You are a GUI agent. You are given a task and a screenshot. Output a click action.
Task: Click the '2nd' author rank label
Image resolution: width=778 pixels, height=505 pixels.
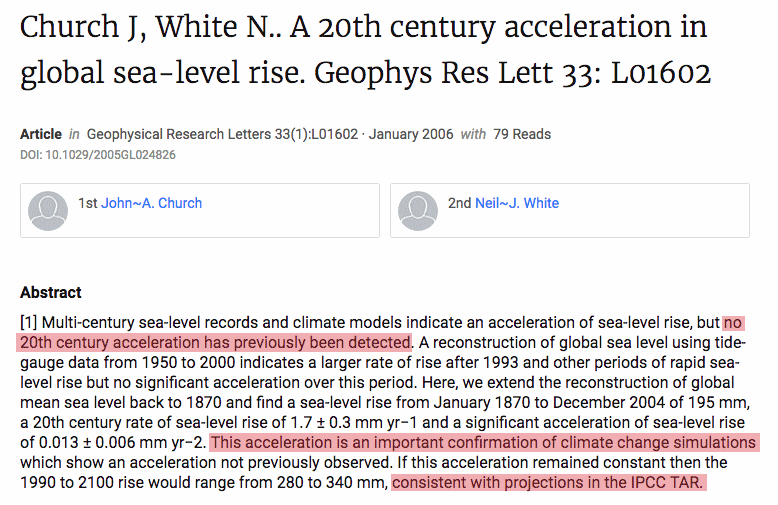459,203
